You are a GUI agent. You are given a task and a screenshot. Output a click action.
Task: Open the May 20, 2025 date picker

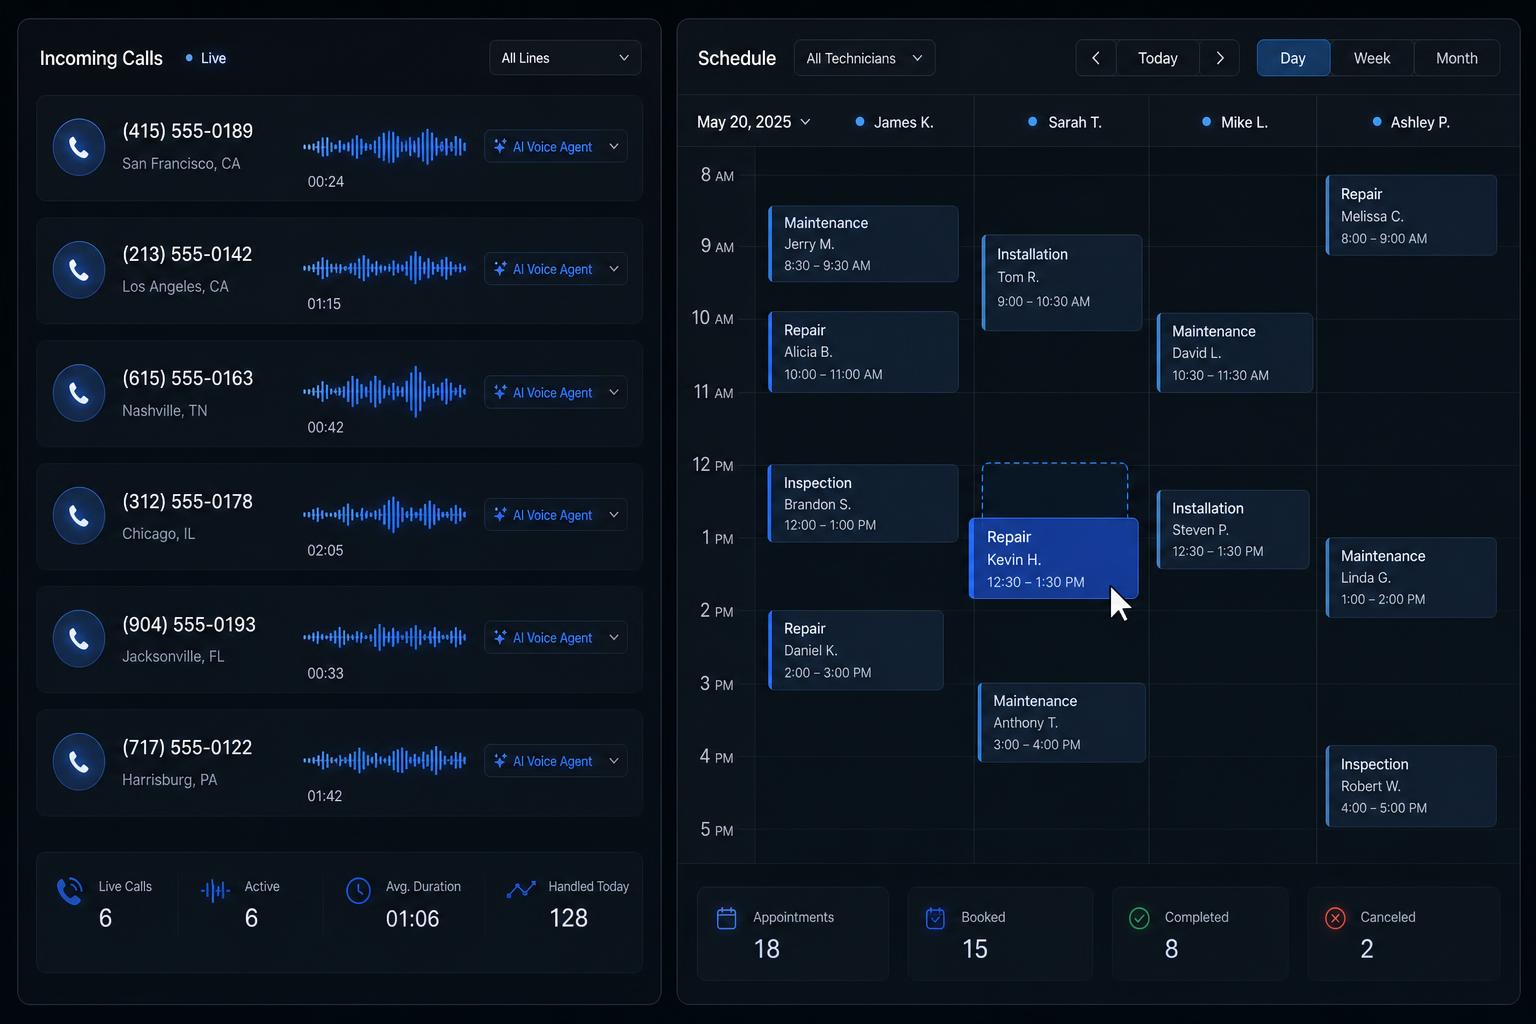coord(754,122)
